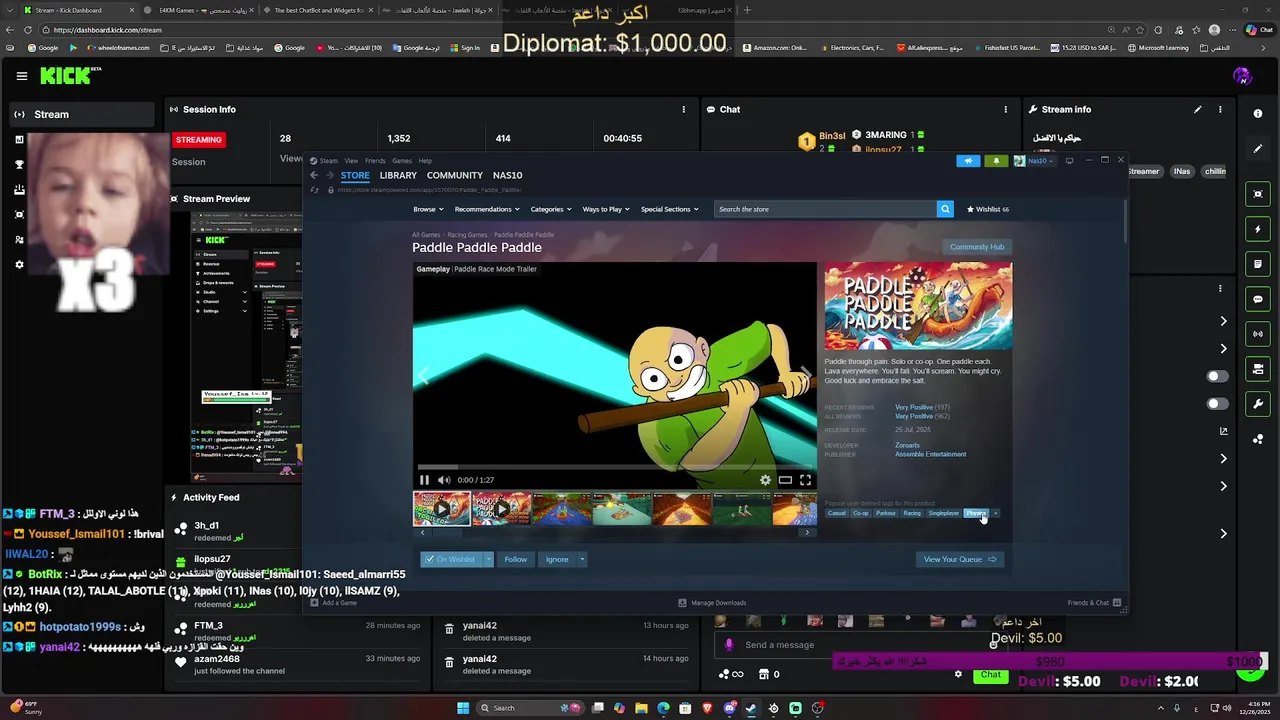
Task: Open Ignore options dropdown arrow
Action: point(582,559)
